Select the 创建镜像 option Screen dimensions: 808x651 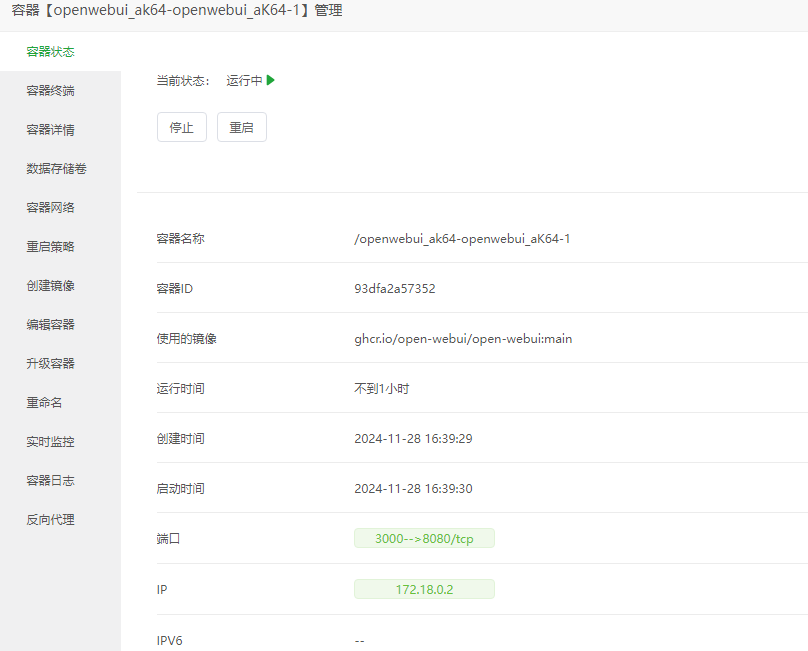coord(50,286)
